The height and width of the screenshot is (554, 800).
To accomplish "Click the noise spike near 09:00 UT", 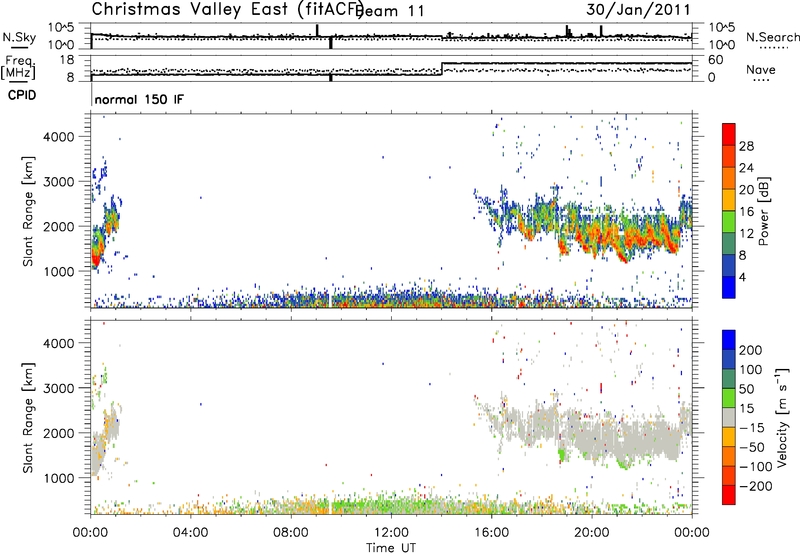I will click(317, 30).
